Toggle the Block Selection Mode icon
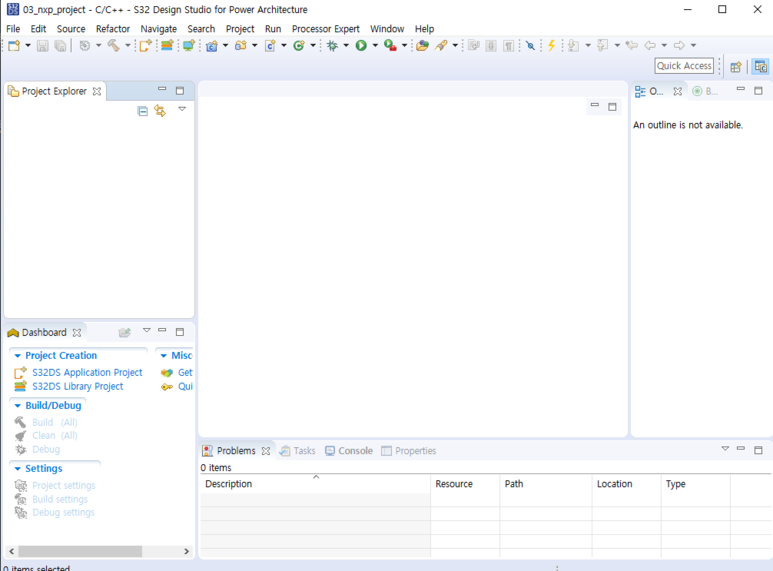The image size is (773, 571). tap(491, 46)
